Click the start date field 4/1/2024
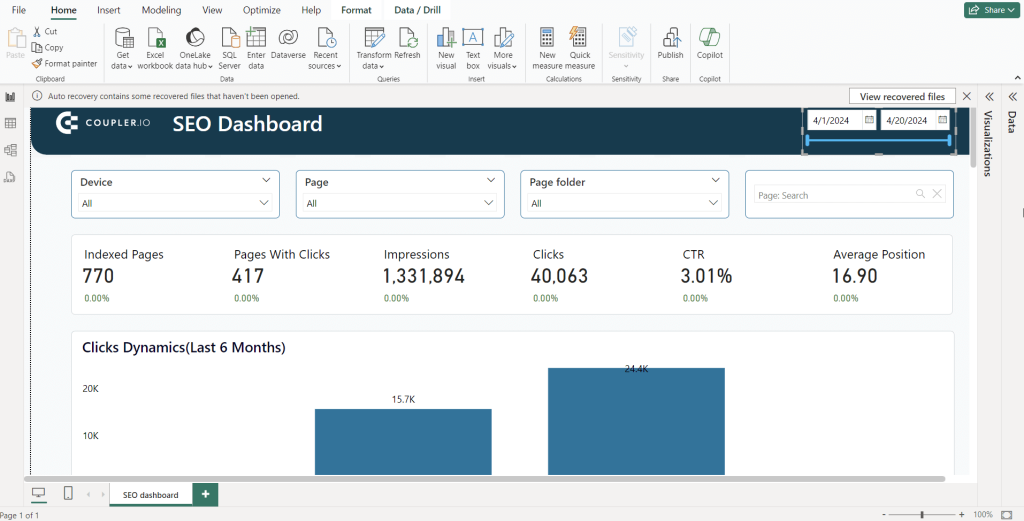Screen dimensions: 1024x521 [835, 120]
